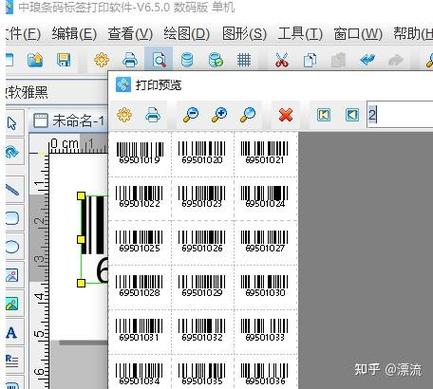Select the text A tool
The height and width of the screenshot is (389, 433).
pyautogui.click(x=11, y=332)
